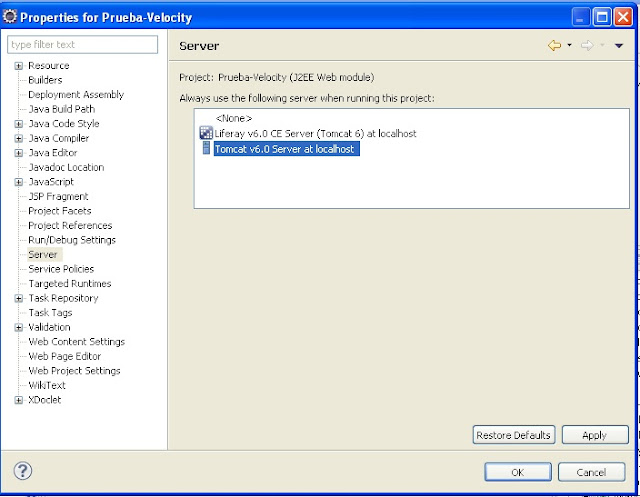This screenshot has width=640, height=497.
Task: Focus the type filter text field
Action: tap(83, 45)
